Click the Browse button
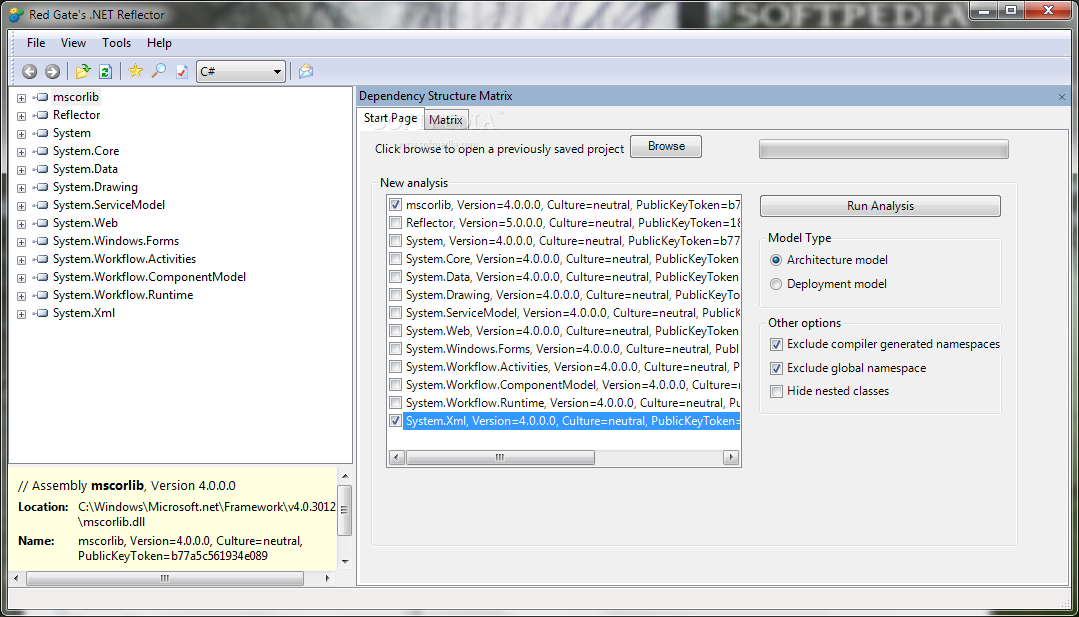This screenshot has height=617, width=1079. tap(666, 147)
